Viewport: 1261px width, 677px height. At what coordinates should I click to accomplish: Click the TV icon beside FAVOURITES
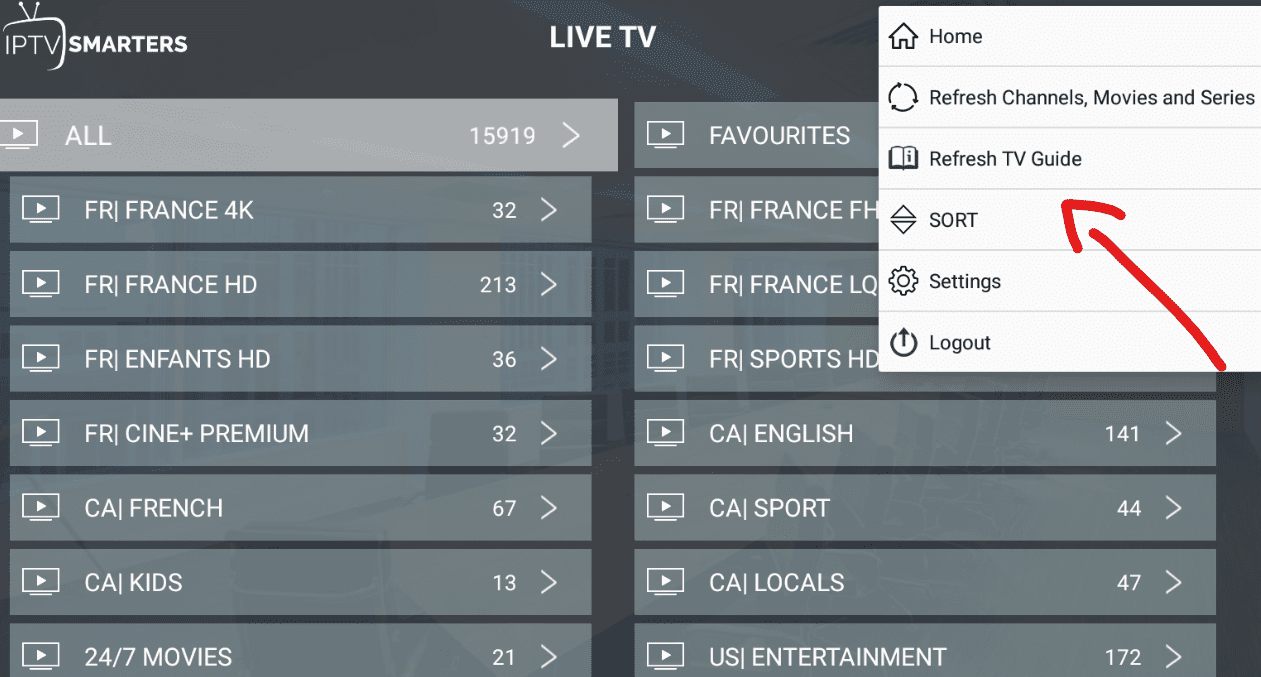pyautogui.click(x=665, y=135)
